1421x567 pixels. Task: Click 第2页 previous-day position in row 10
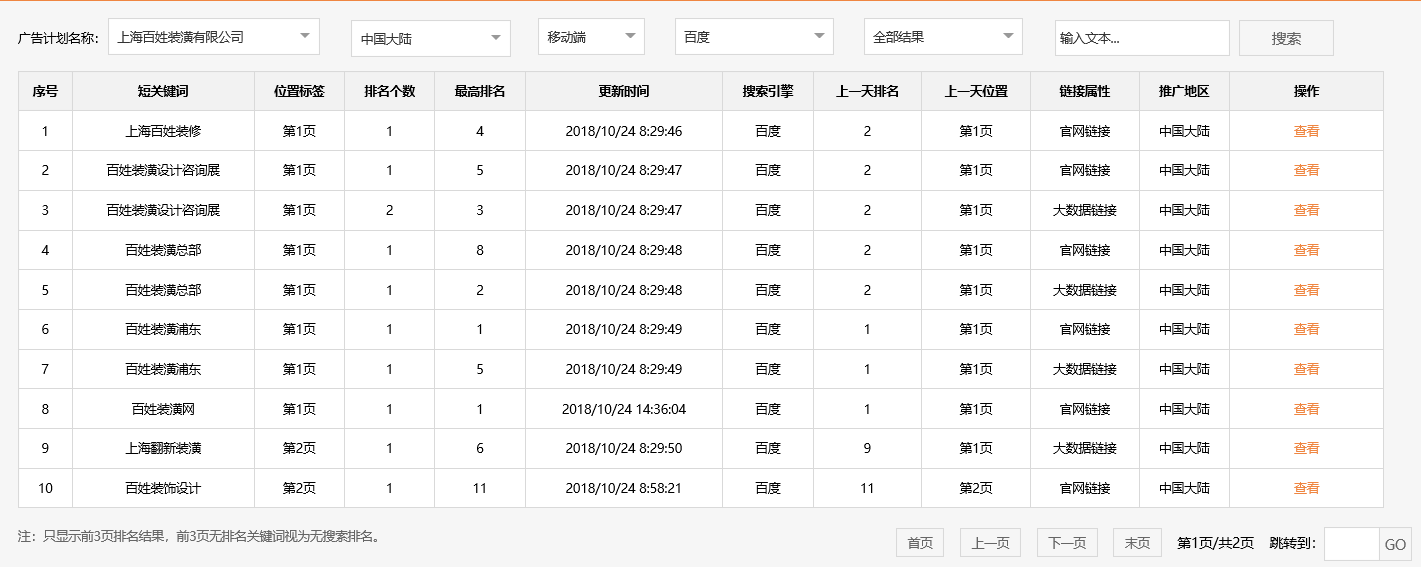coord(976,488)
